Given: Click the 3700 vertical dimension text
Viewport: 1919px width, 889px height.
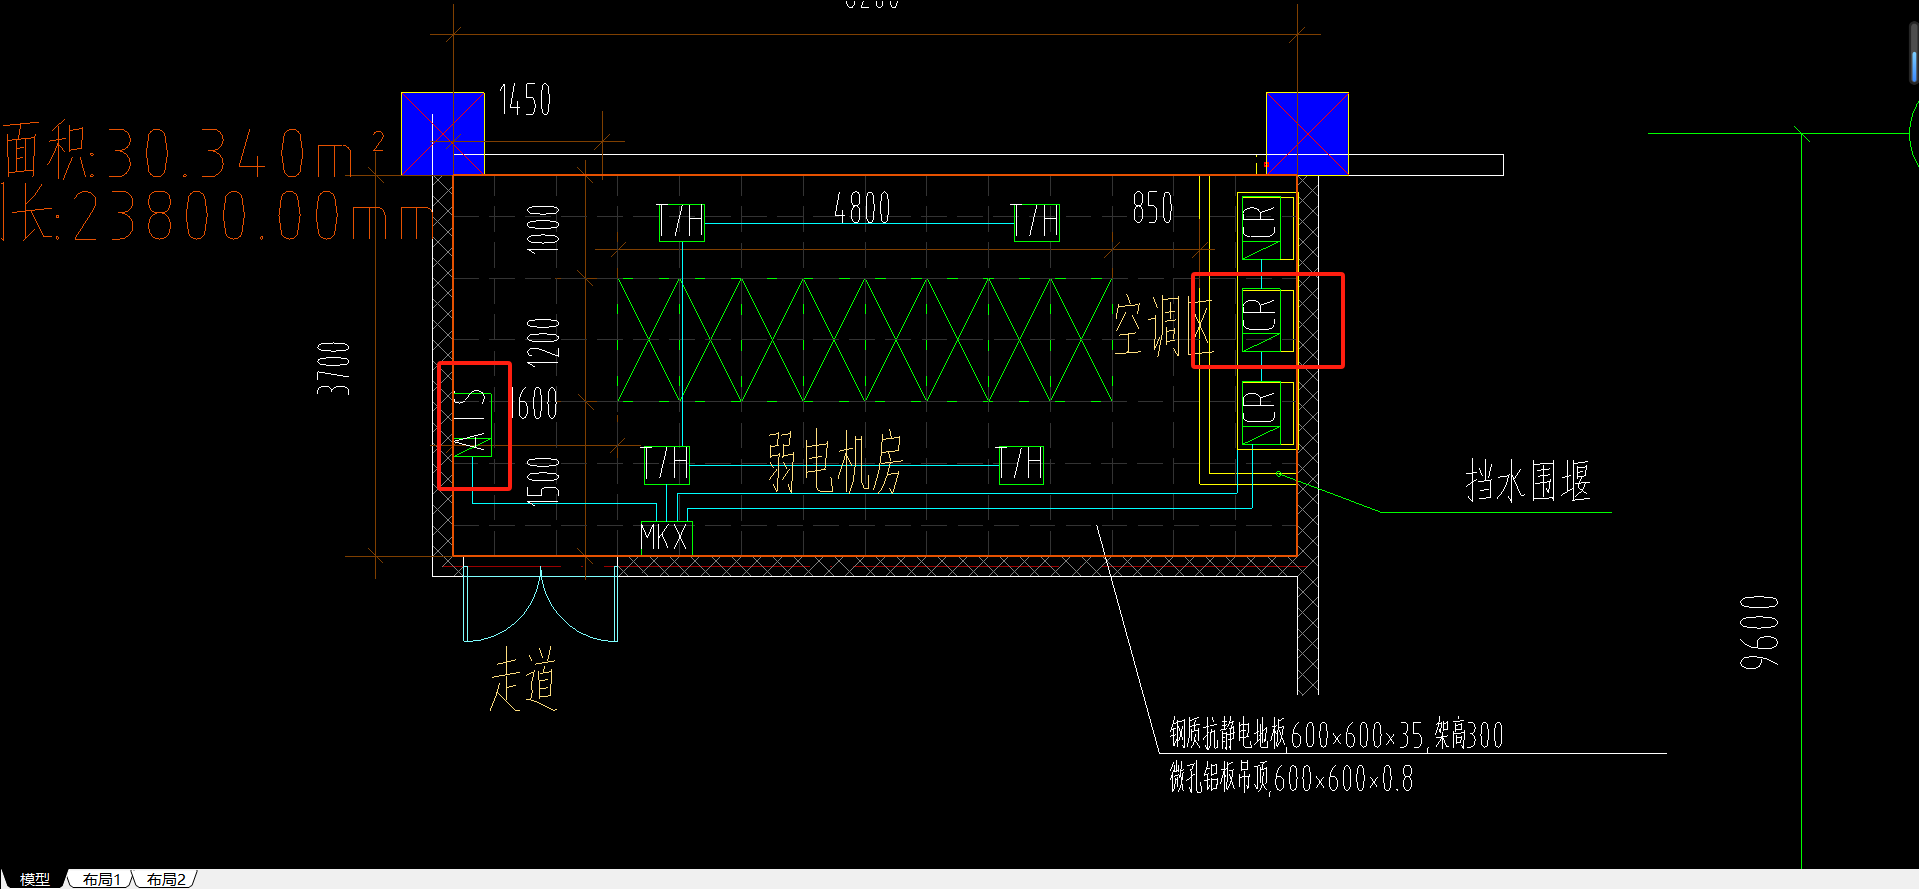Looking at the screenshot, I should (x=334, y=368).
